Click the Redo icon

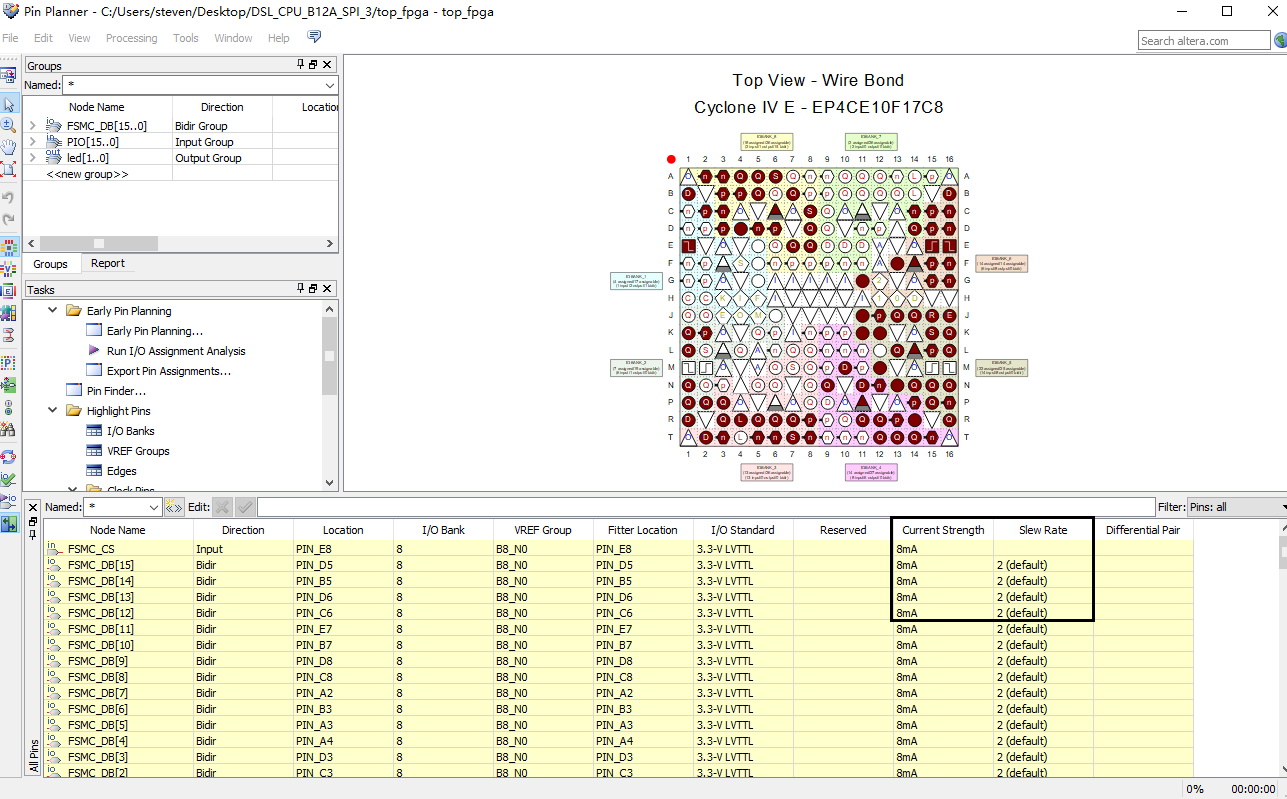click(10, 216)
